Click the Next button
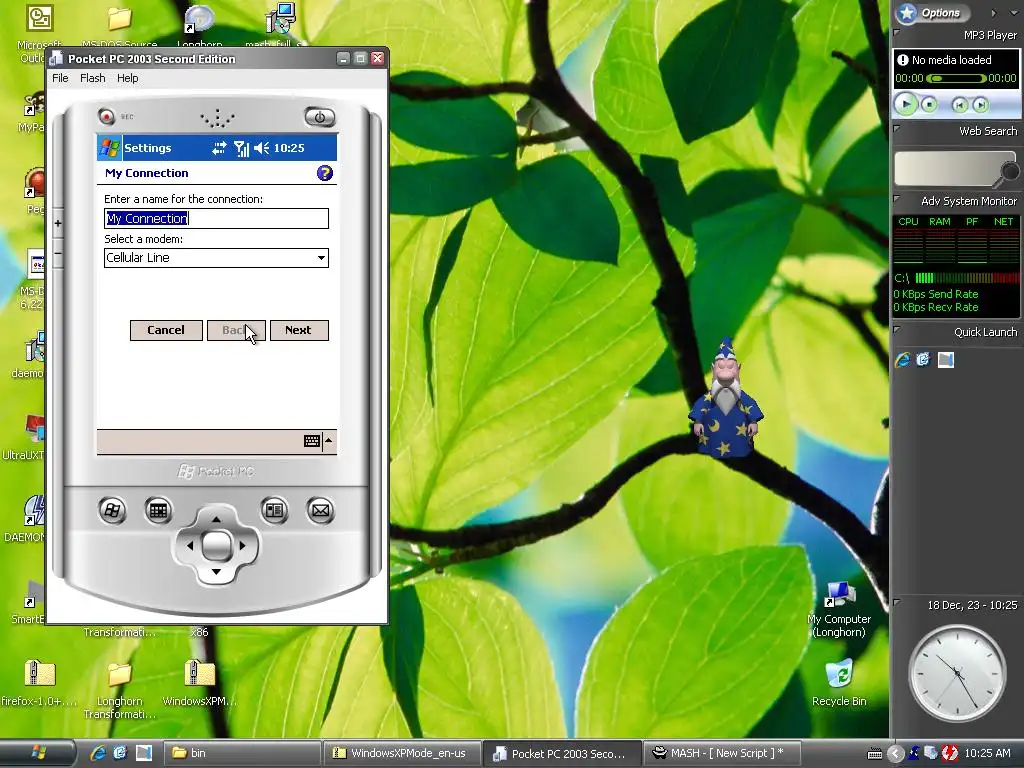This screenshot has width=1024, height=768. pos(298,330)
